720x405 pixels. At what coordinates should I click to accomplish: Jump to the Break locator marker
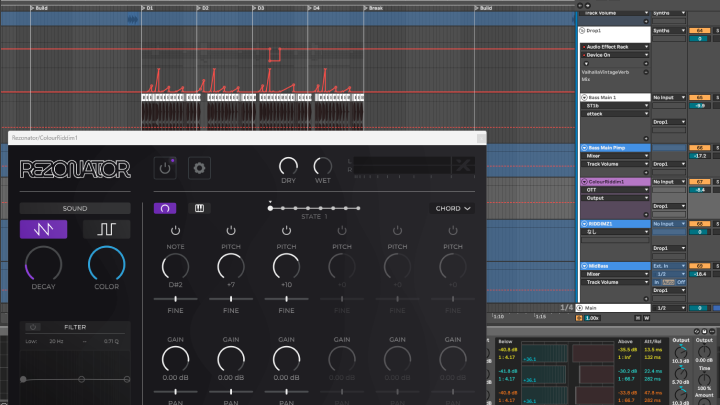374,8
